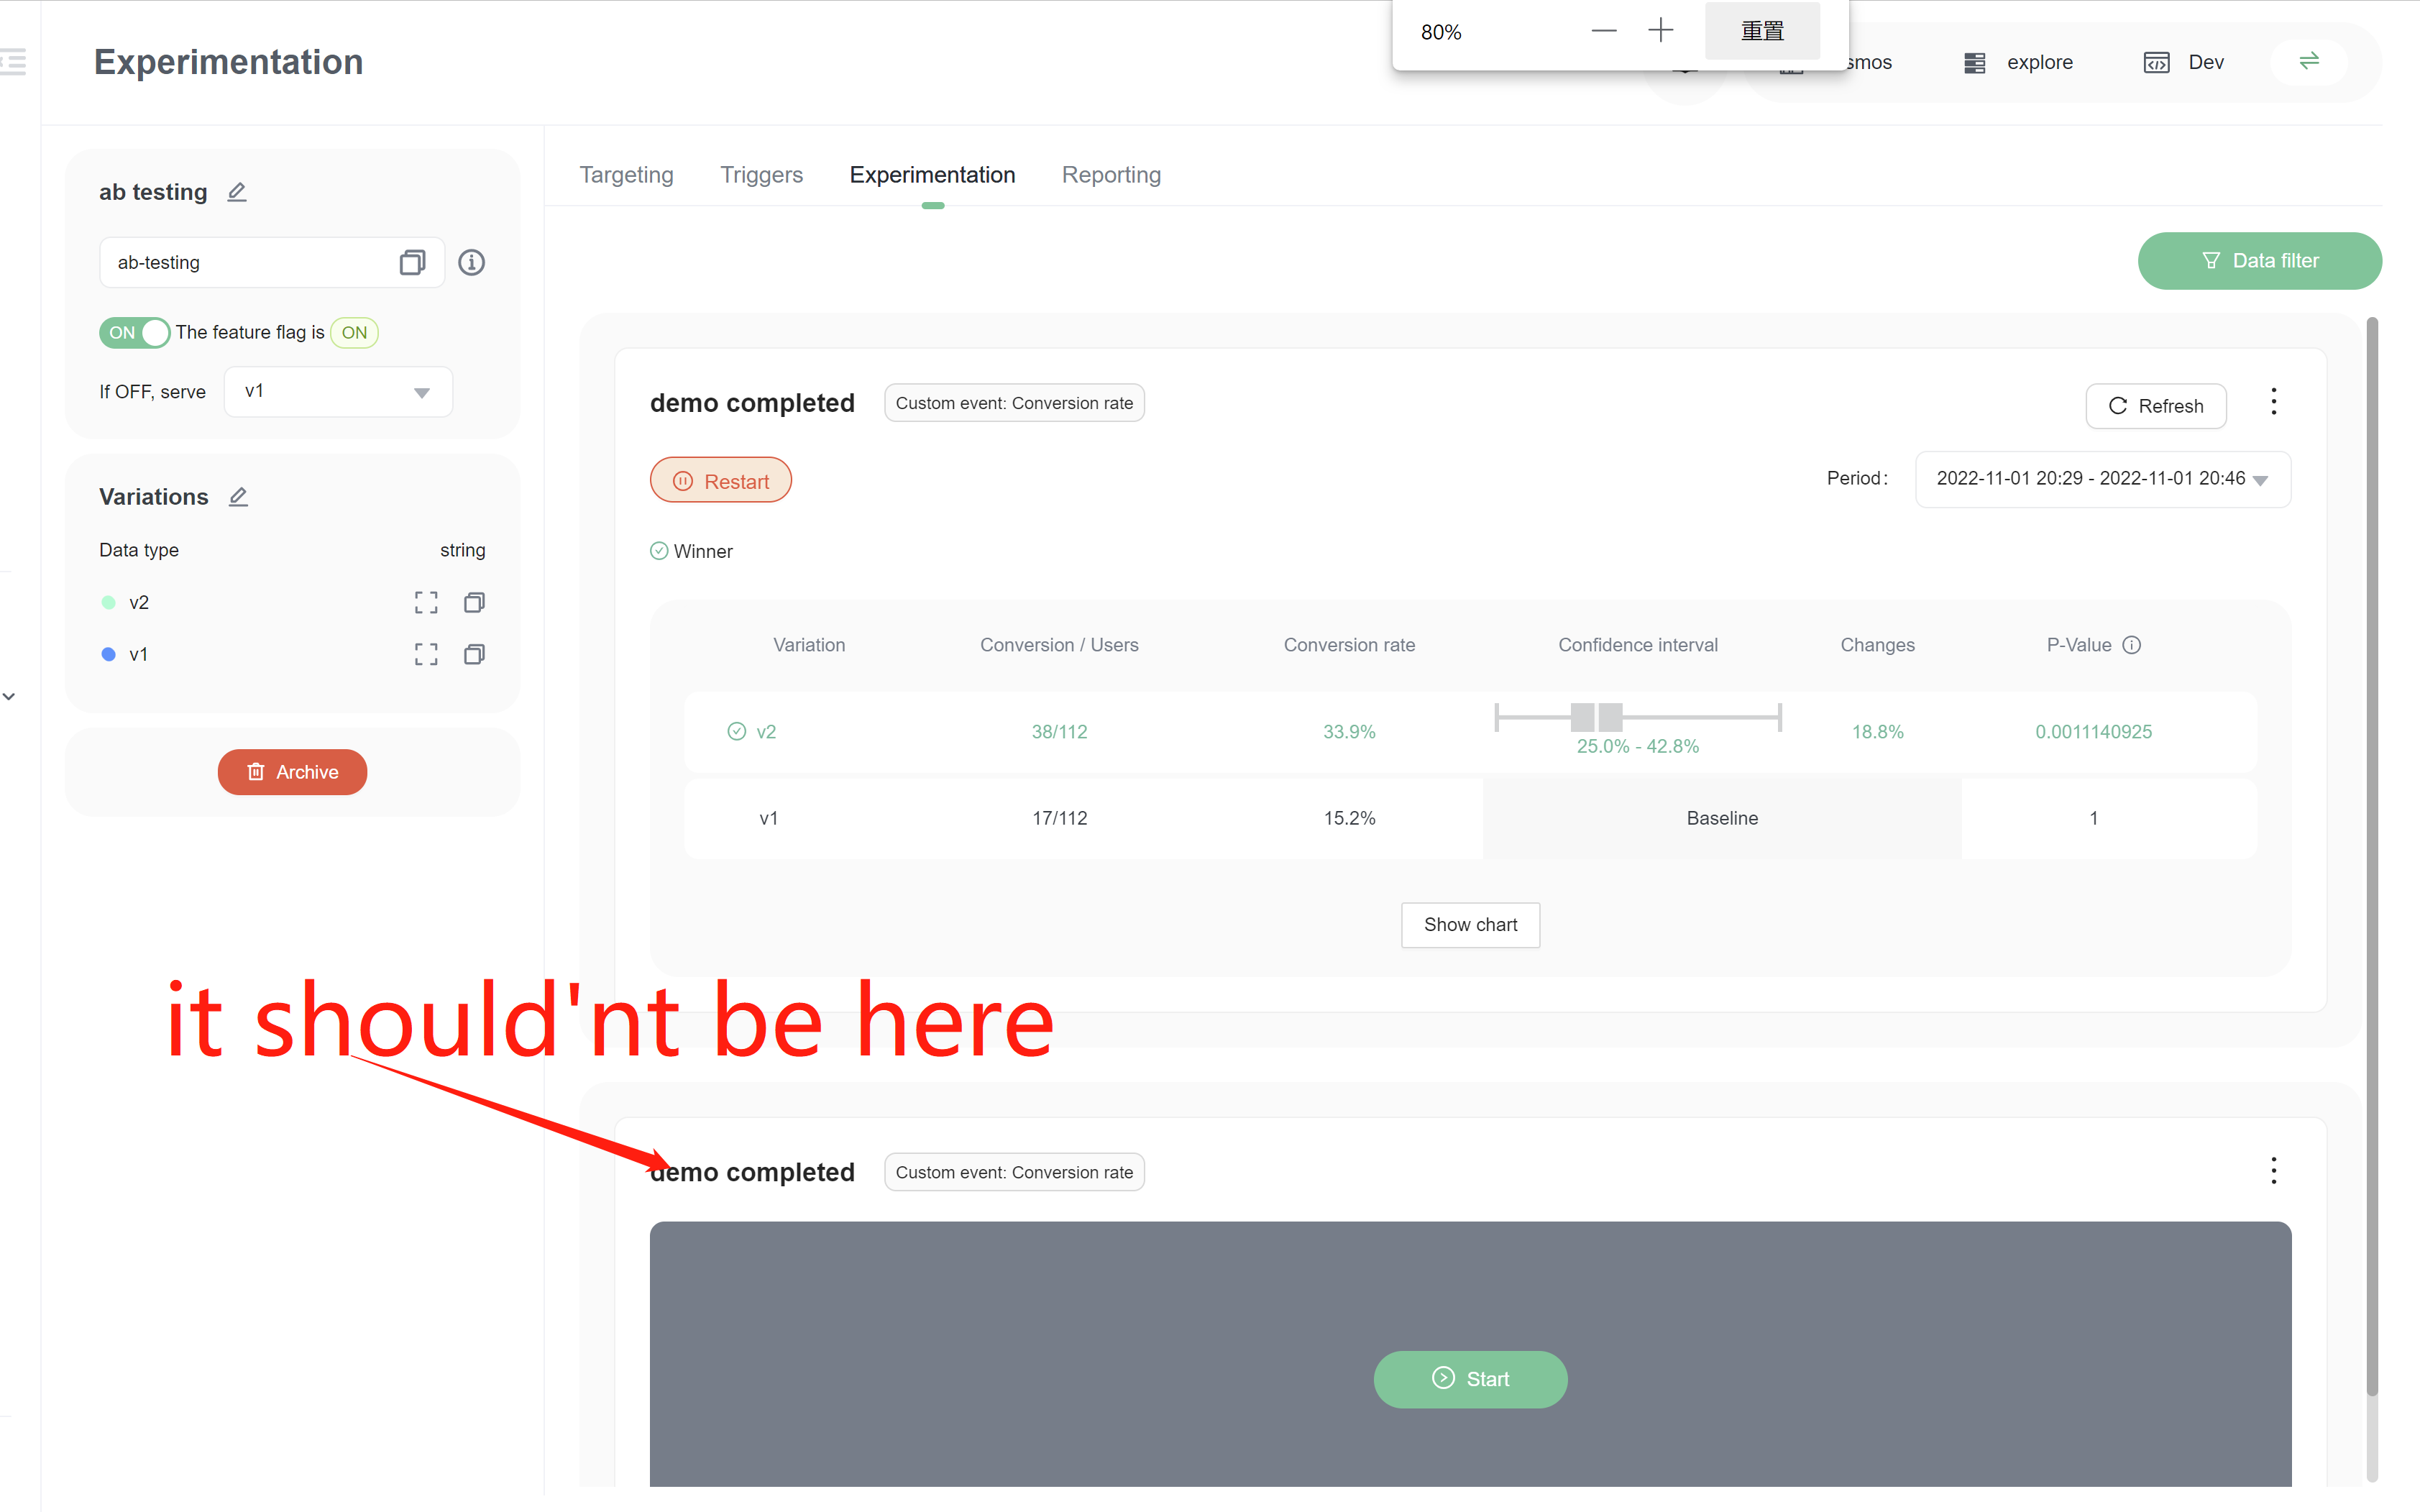Show the chart for experiment results

pos(1470,924)
